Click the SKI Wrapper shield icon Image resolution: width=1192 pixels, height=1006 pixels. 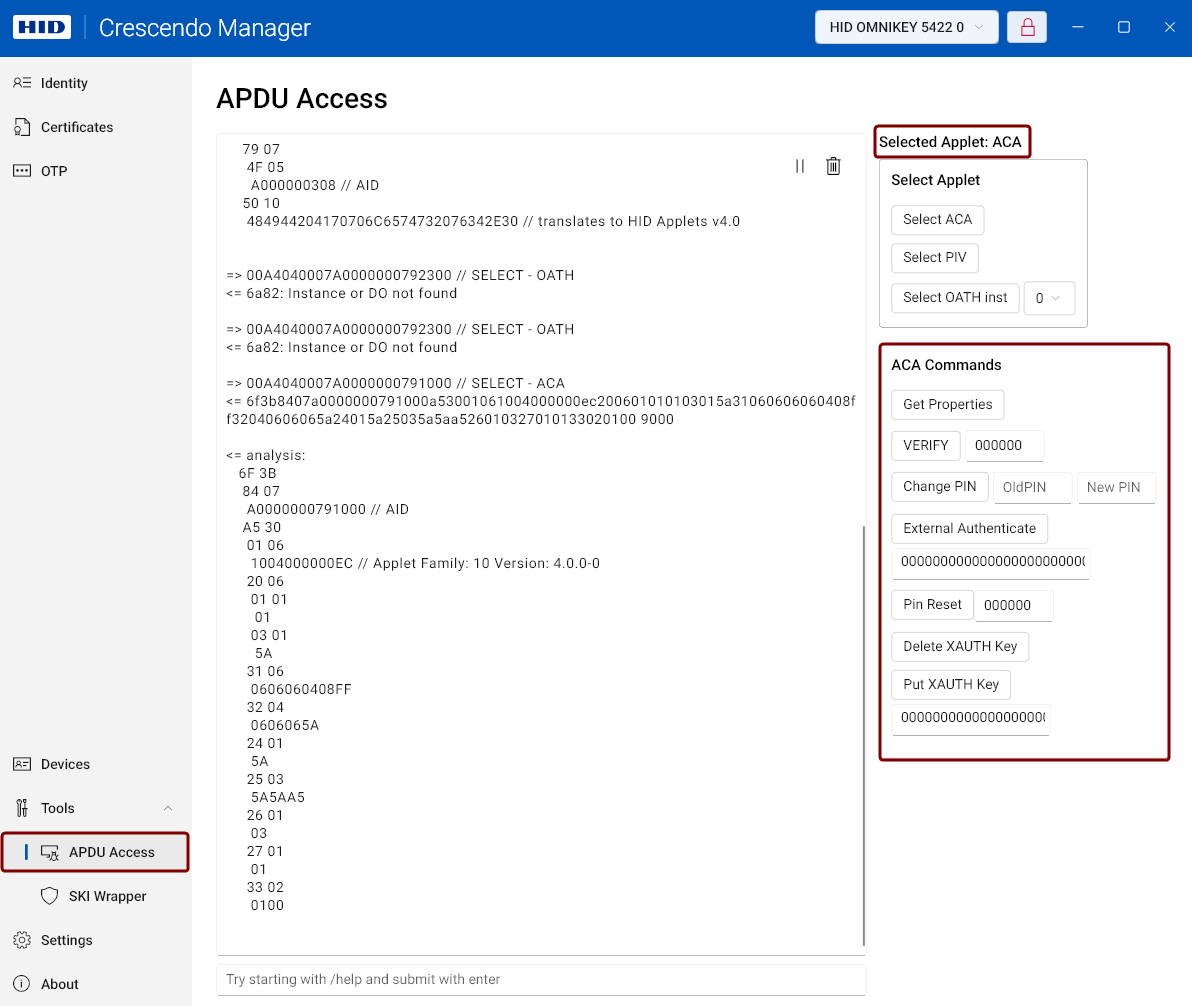(x=49, y=896)
